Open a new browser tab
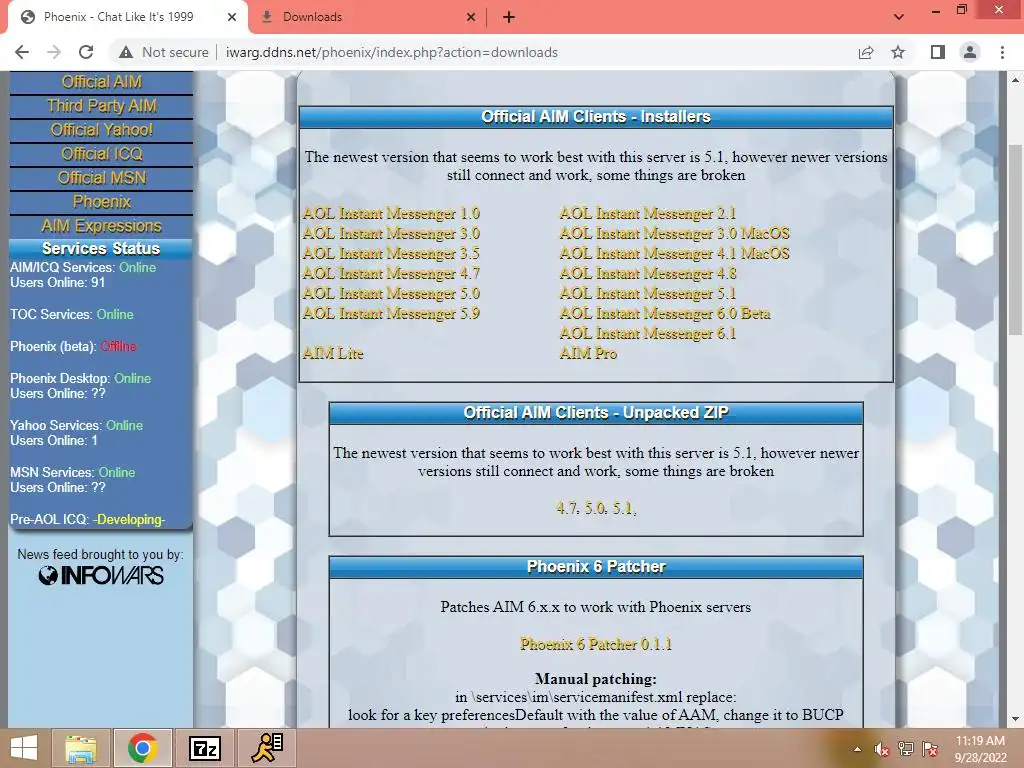The image size is (1024, 768). (x=509, y=17)
